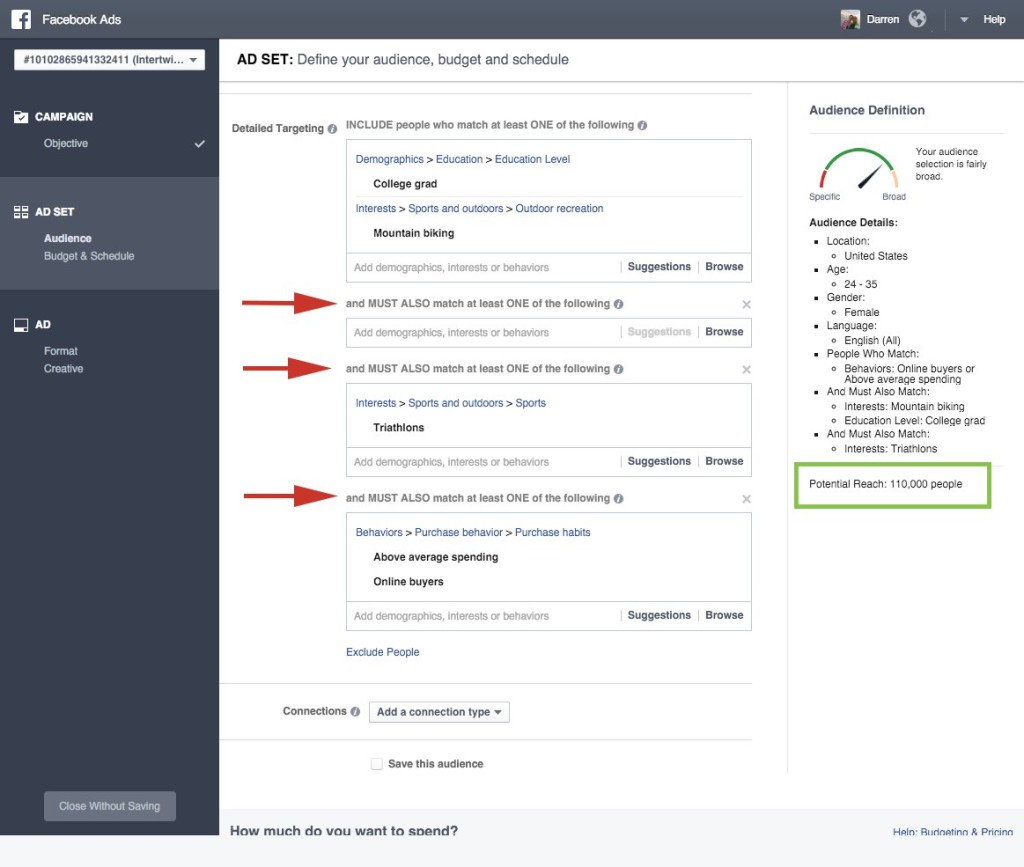Open the dropdown arrow beside Help

point(964,19)
